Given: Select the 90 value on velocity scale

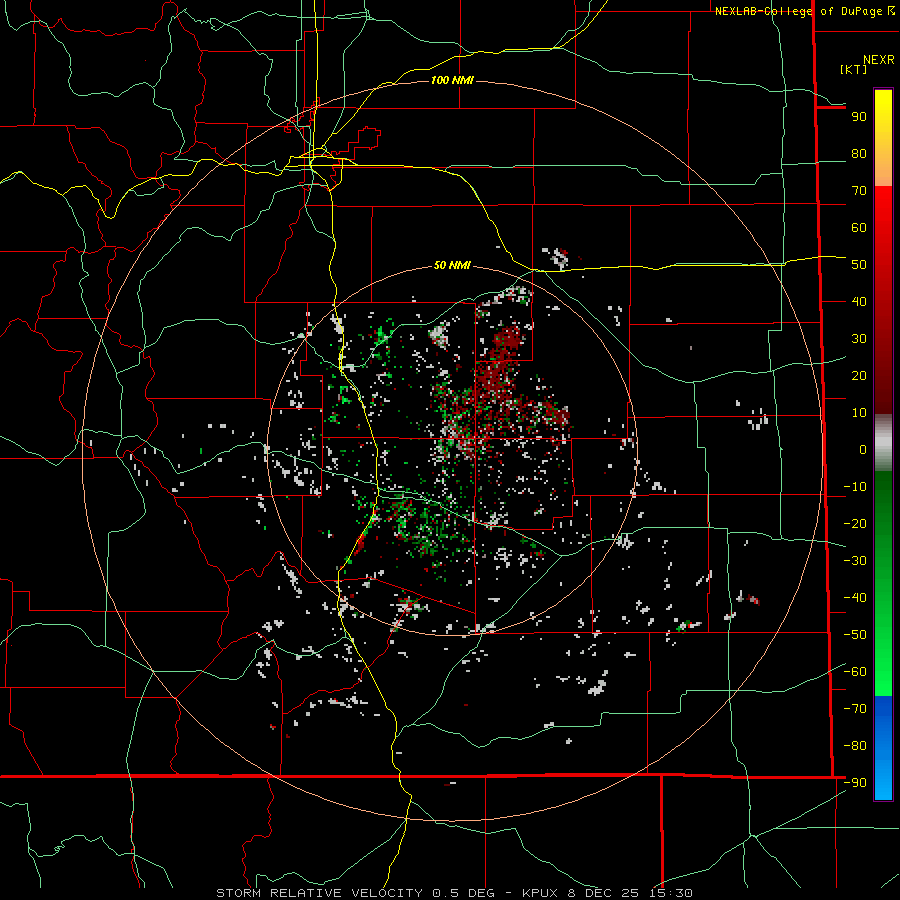Looking at the screenshot, I should point(859,117).
